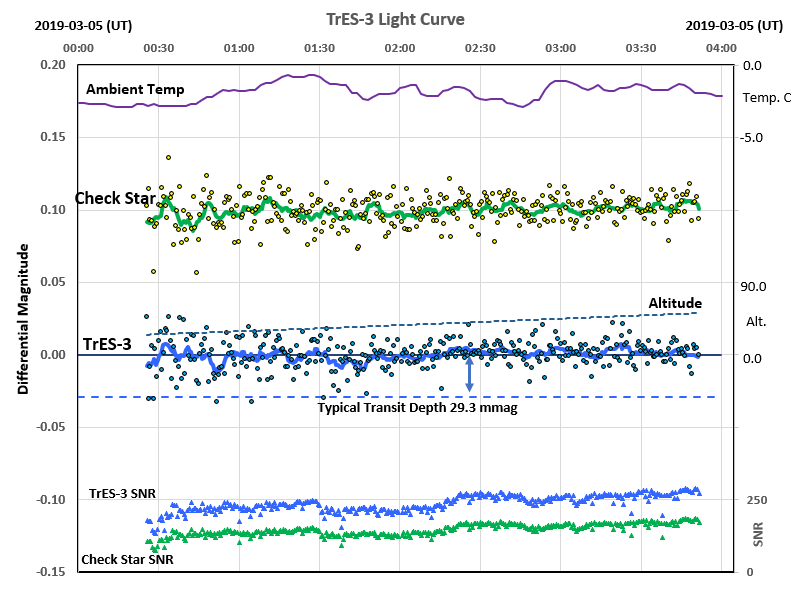This screenshot has height=593, width=792.
Task: Select the 90.0 altitude axis value
Action: 753,286
